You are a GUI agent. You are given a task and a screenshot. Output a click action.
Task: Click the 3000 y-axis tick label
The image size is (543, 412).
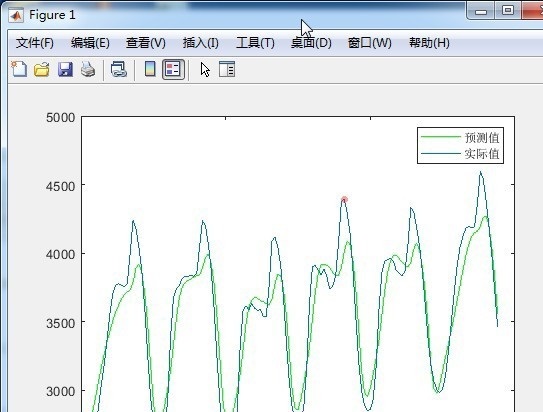tap(61, 391)
